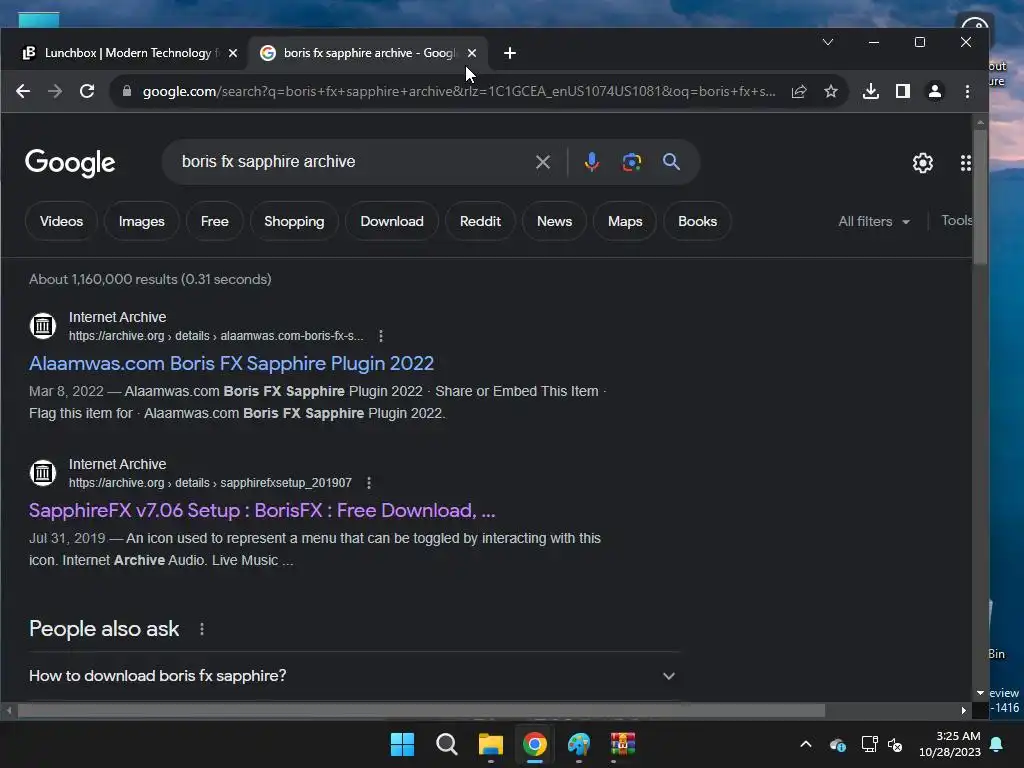Apply the Download filter chip

click(x=392, y=221)
